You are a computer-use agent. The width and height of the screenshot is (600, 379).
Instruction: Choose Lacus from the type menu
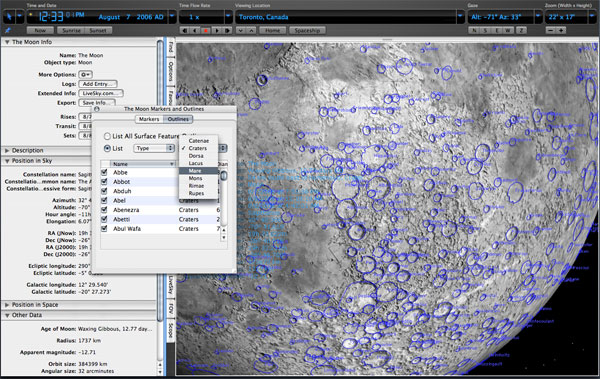pyautogui.click(x=199, y=163)
